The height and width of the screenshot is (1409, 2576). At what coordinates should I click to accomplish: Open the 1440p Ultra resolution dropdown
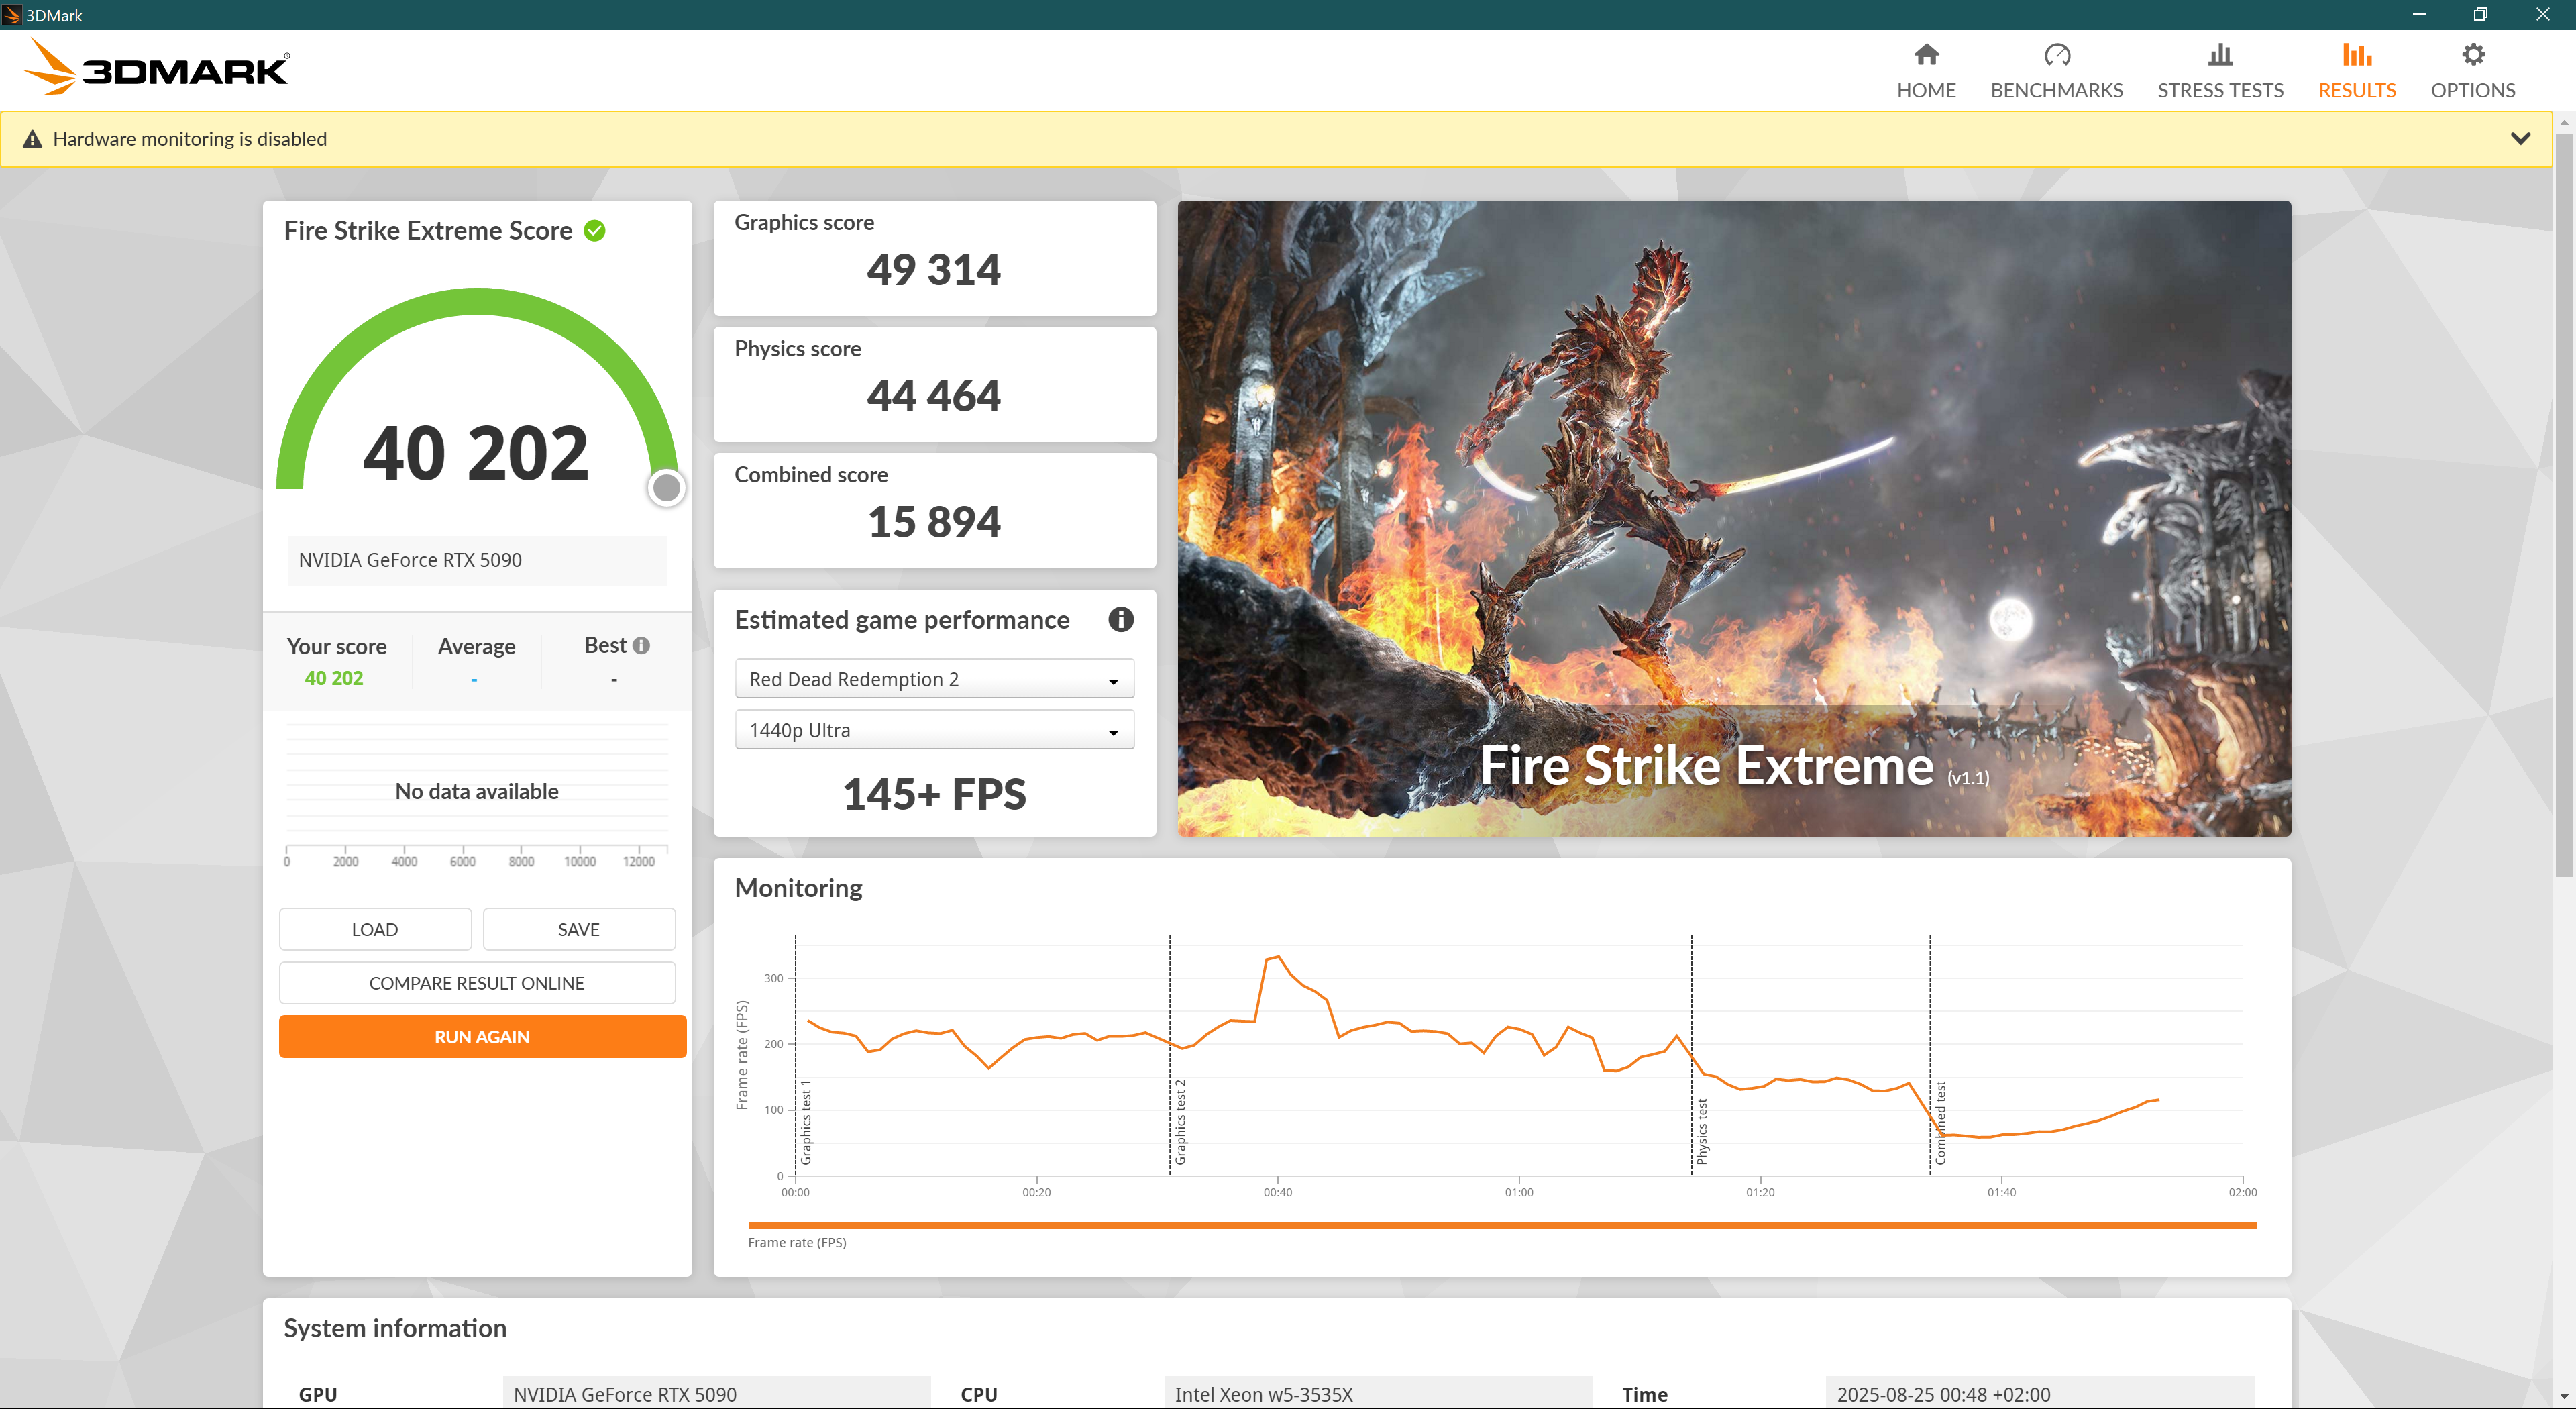point(934,730)
